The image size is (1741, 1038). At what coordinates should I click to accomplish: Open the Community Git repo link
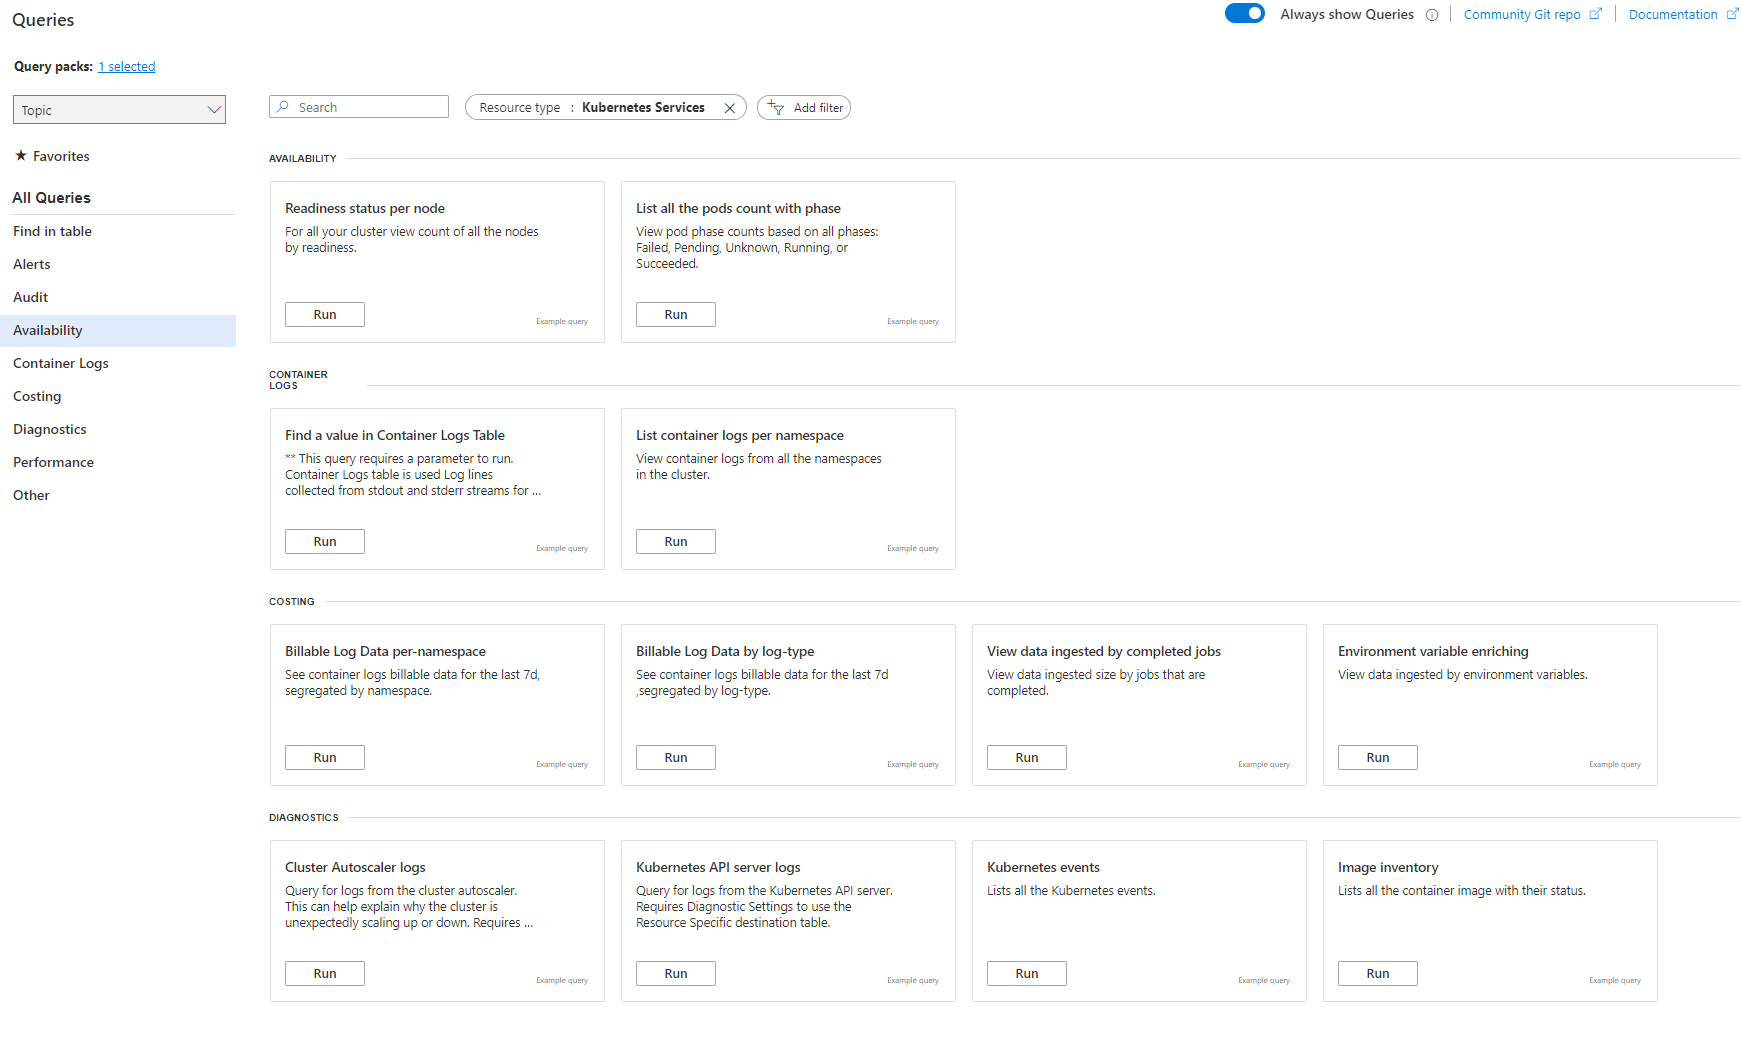1522,15
